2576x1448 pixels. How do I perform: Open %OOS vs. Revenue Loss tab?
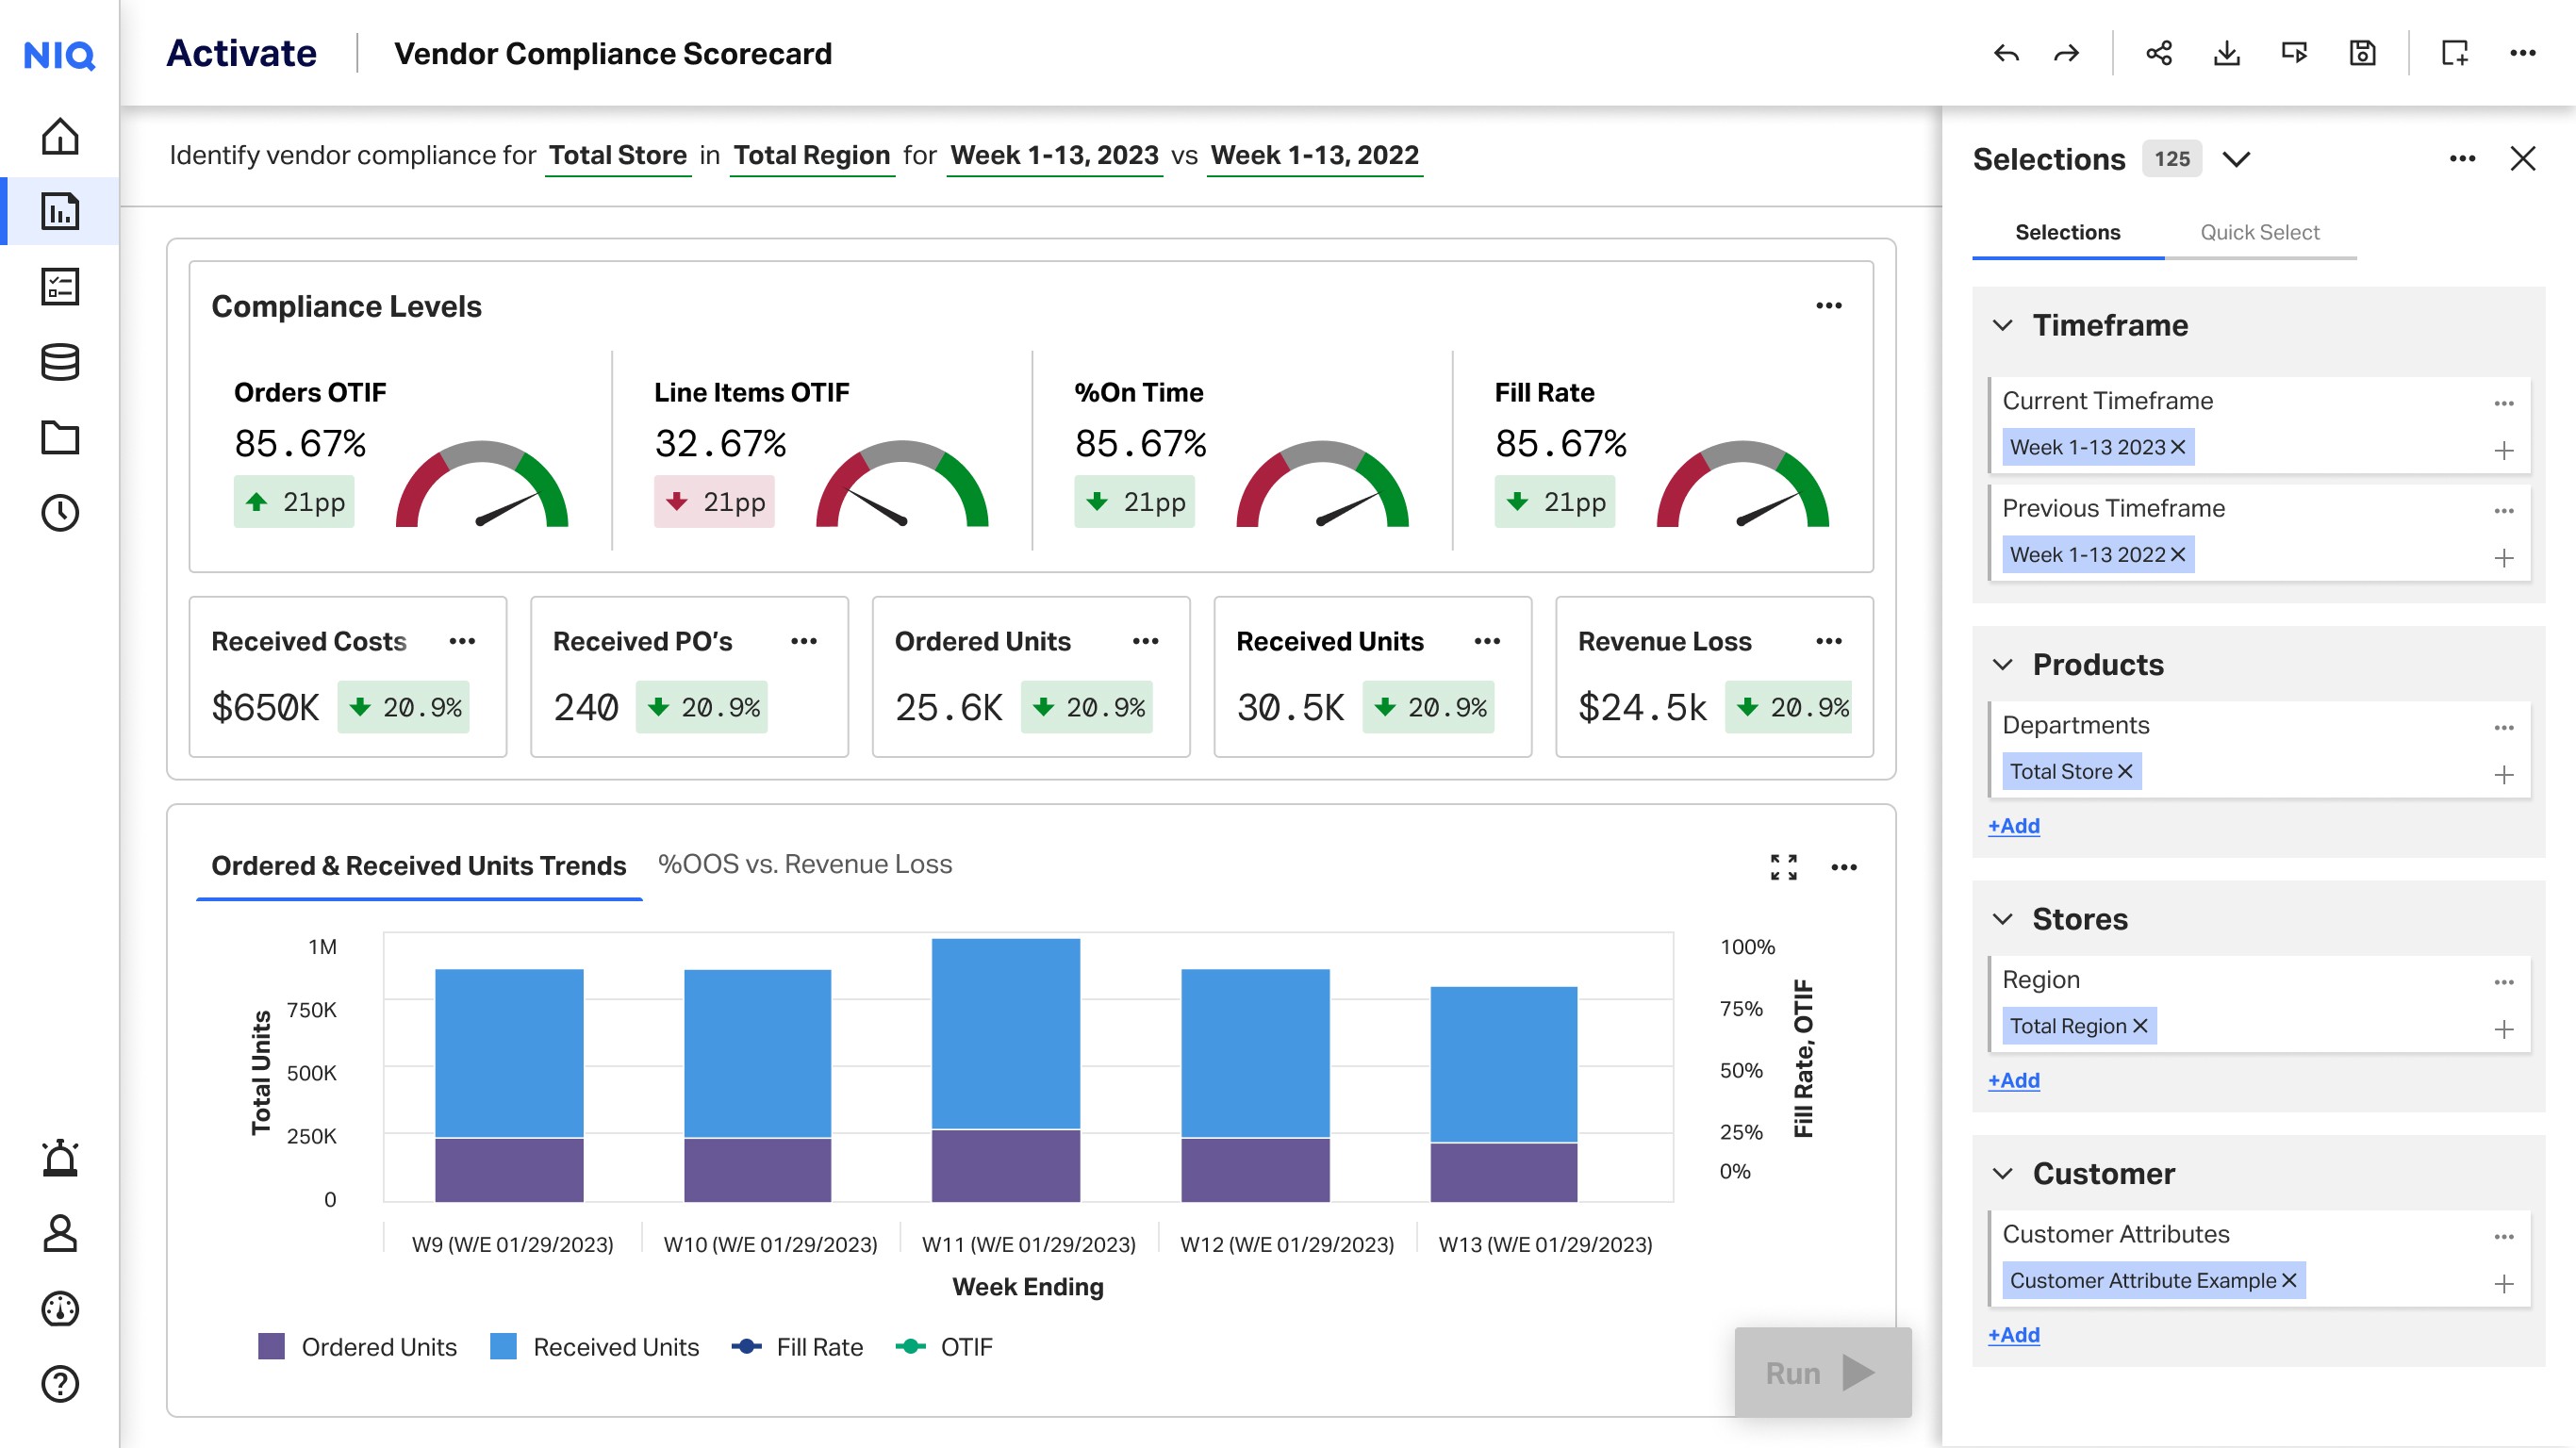pyautogui.click(x=804, y=864)
